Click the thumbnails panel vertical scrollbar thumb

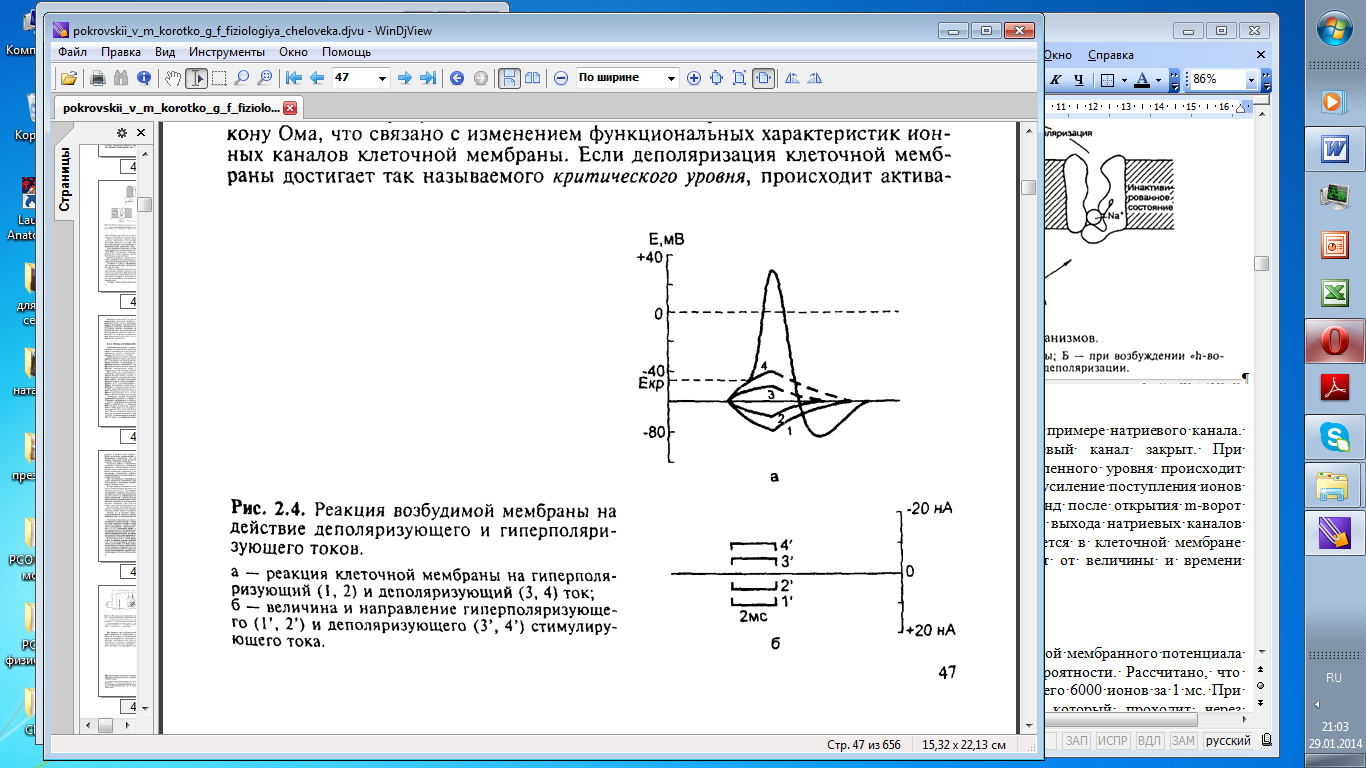[x=145, y=205]
